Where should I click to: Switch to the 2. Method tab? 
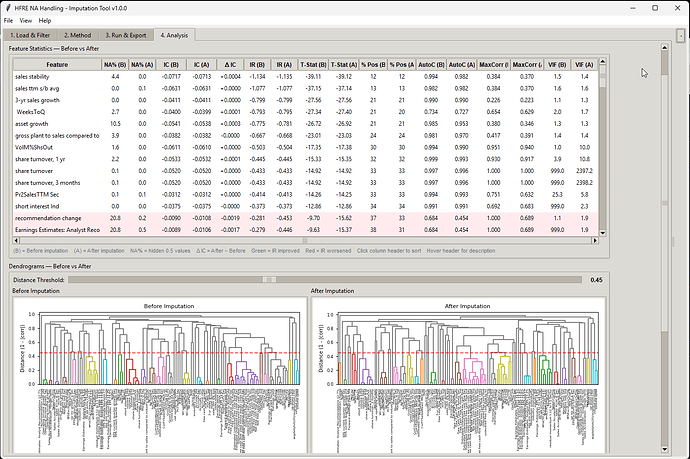pos(80,35)
